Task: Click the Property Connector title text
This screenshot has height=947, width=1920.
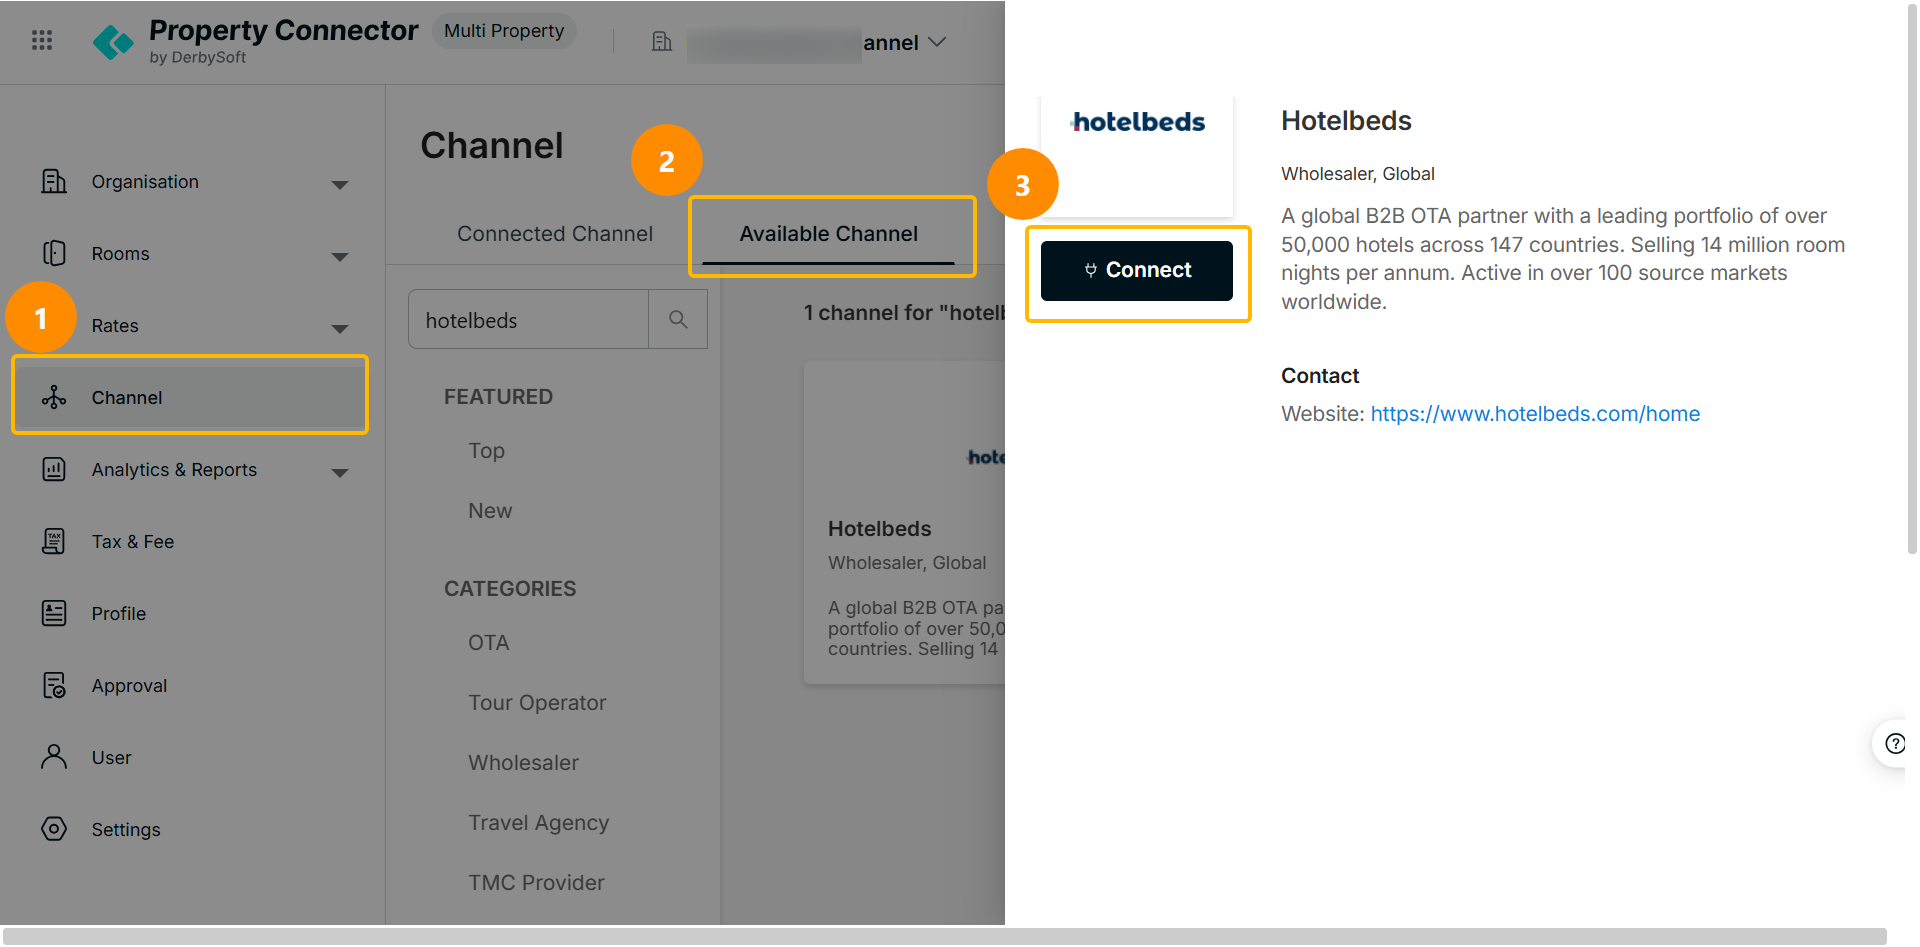Action: (284, 31)
